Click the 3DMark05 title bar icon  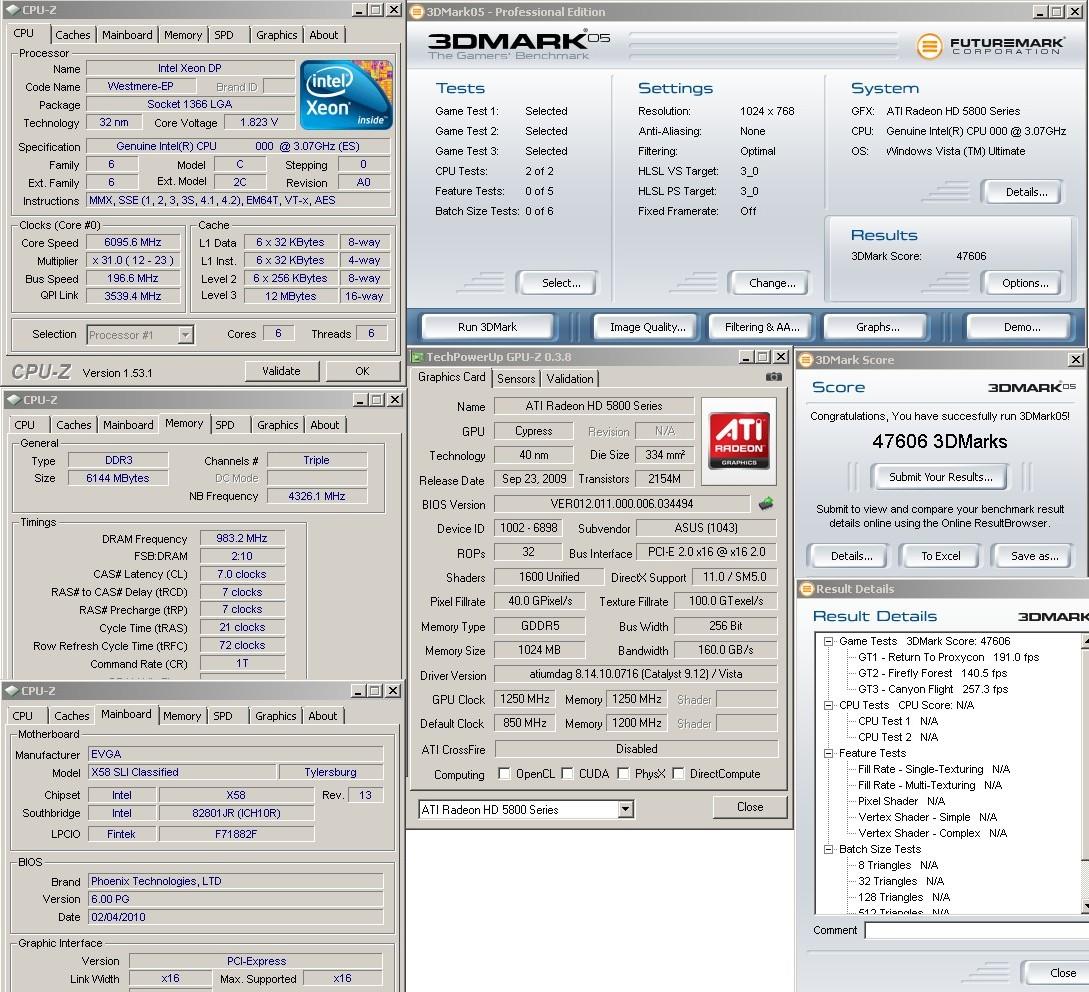[417, 12]
